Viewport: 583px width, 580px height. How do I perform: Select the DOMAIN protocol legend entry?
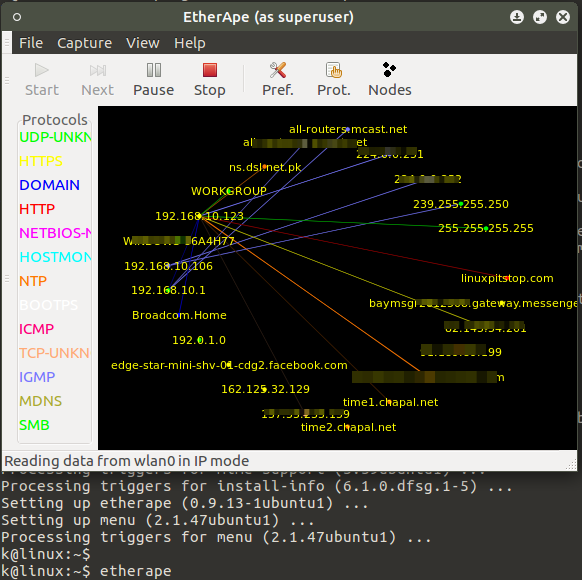click(x=49, y=185)
